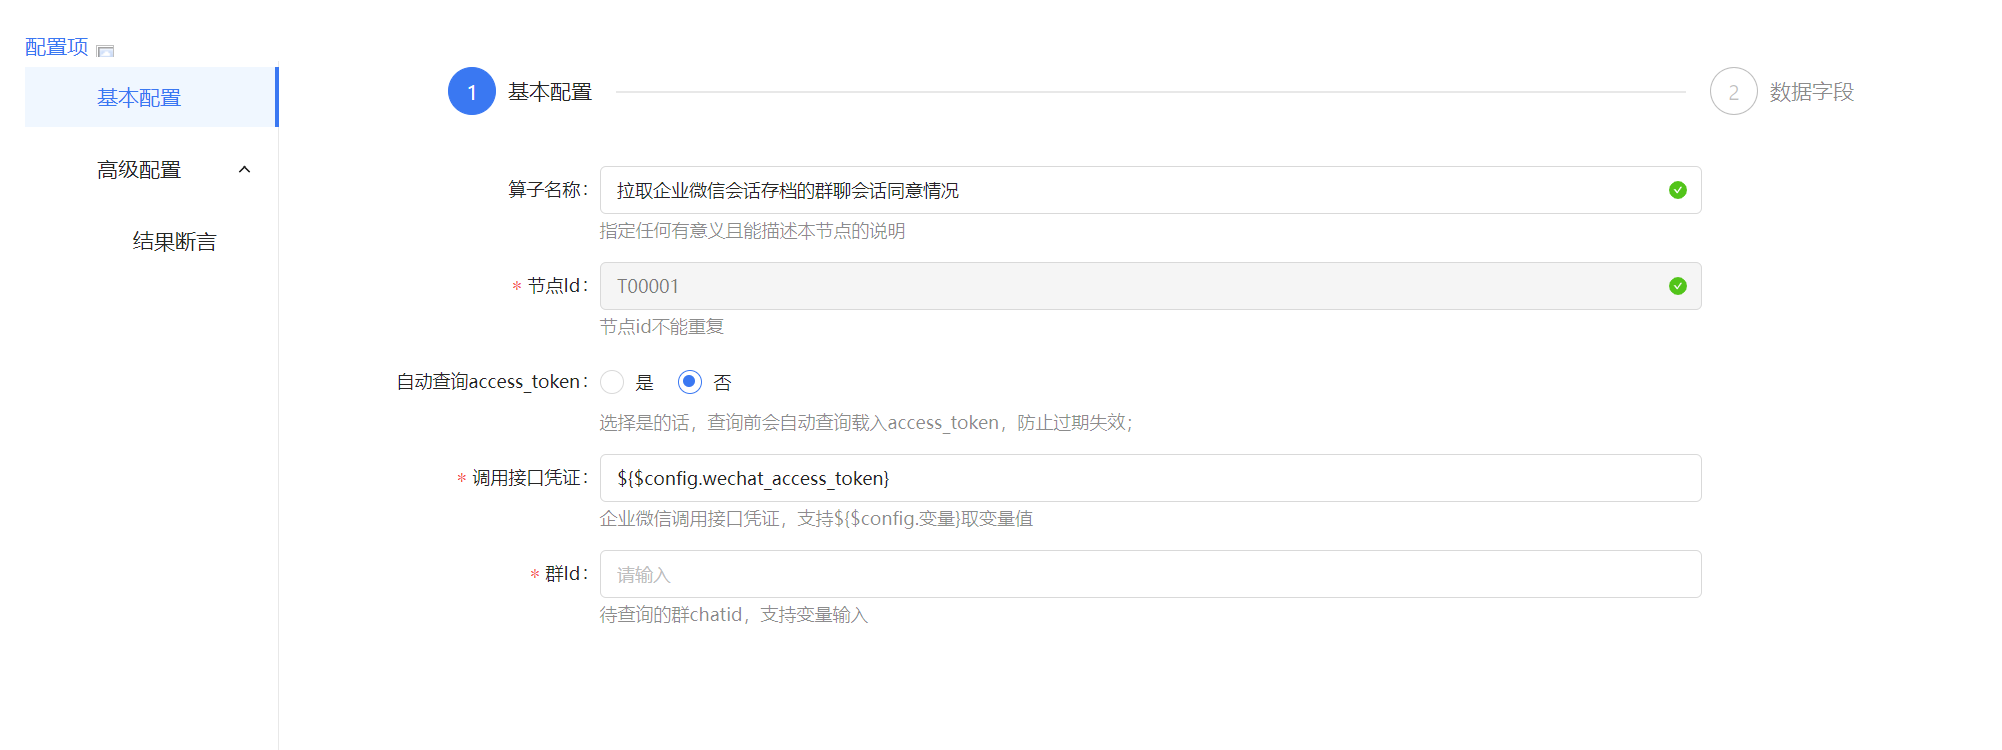
Task: Click the empty 群Id input box
Action: point(1150,574)
